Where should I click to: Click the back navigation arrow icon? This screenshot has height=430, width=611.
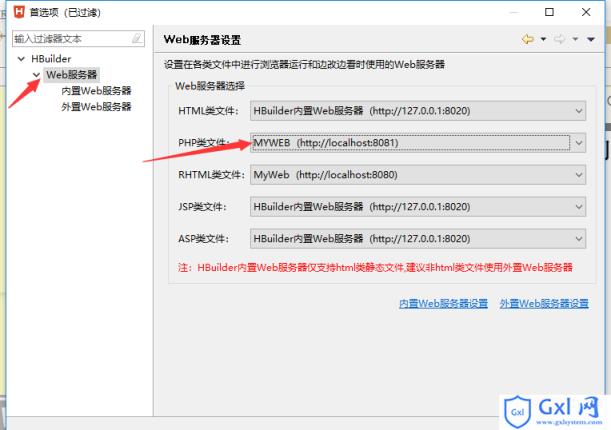pos(527,39)
